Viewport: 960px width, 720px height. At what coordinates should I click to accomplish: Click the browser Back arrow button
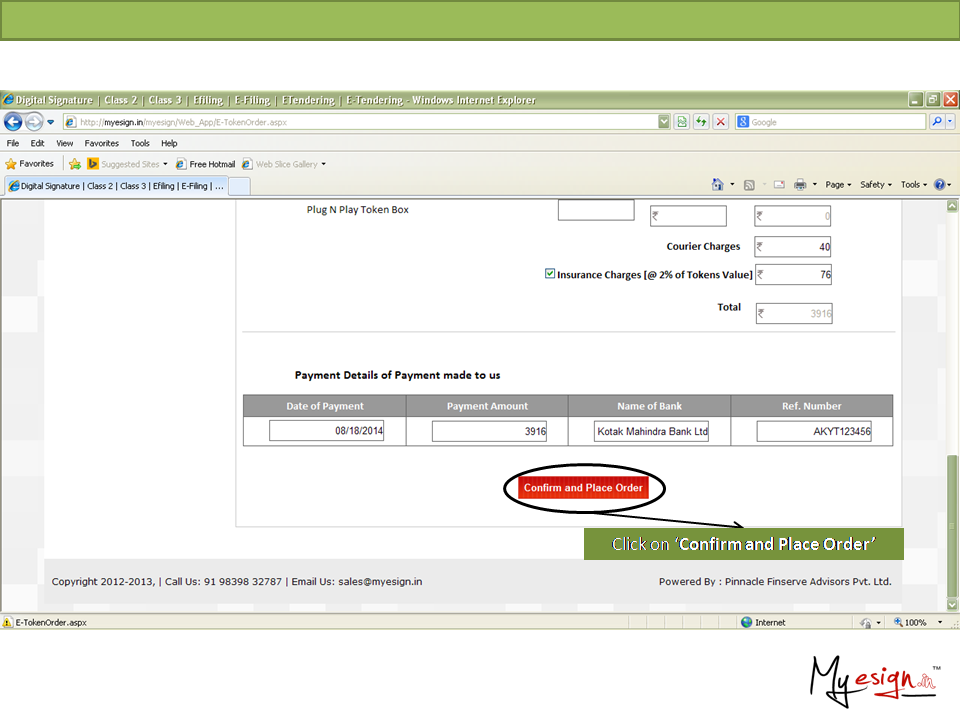click(x=13, y=122)
